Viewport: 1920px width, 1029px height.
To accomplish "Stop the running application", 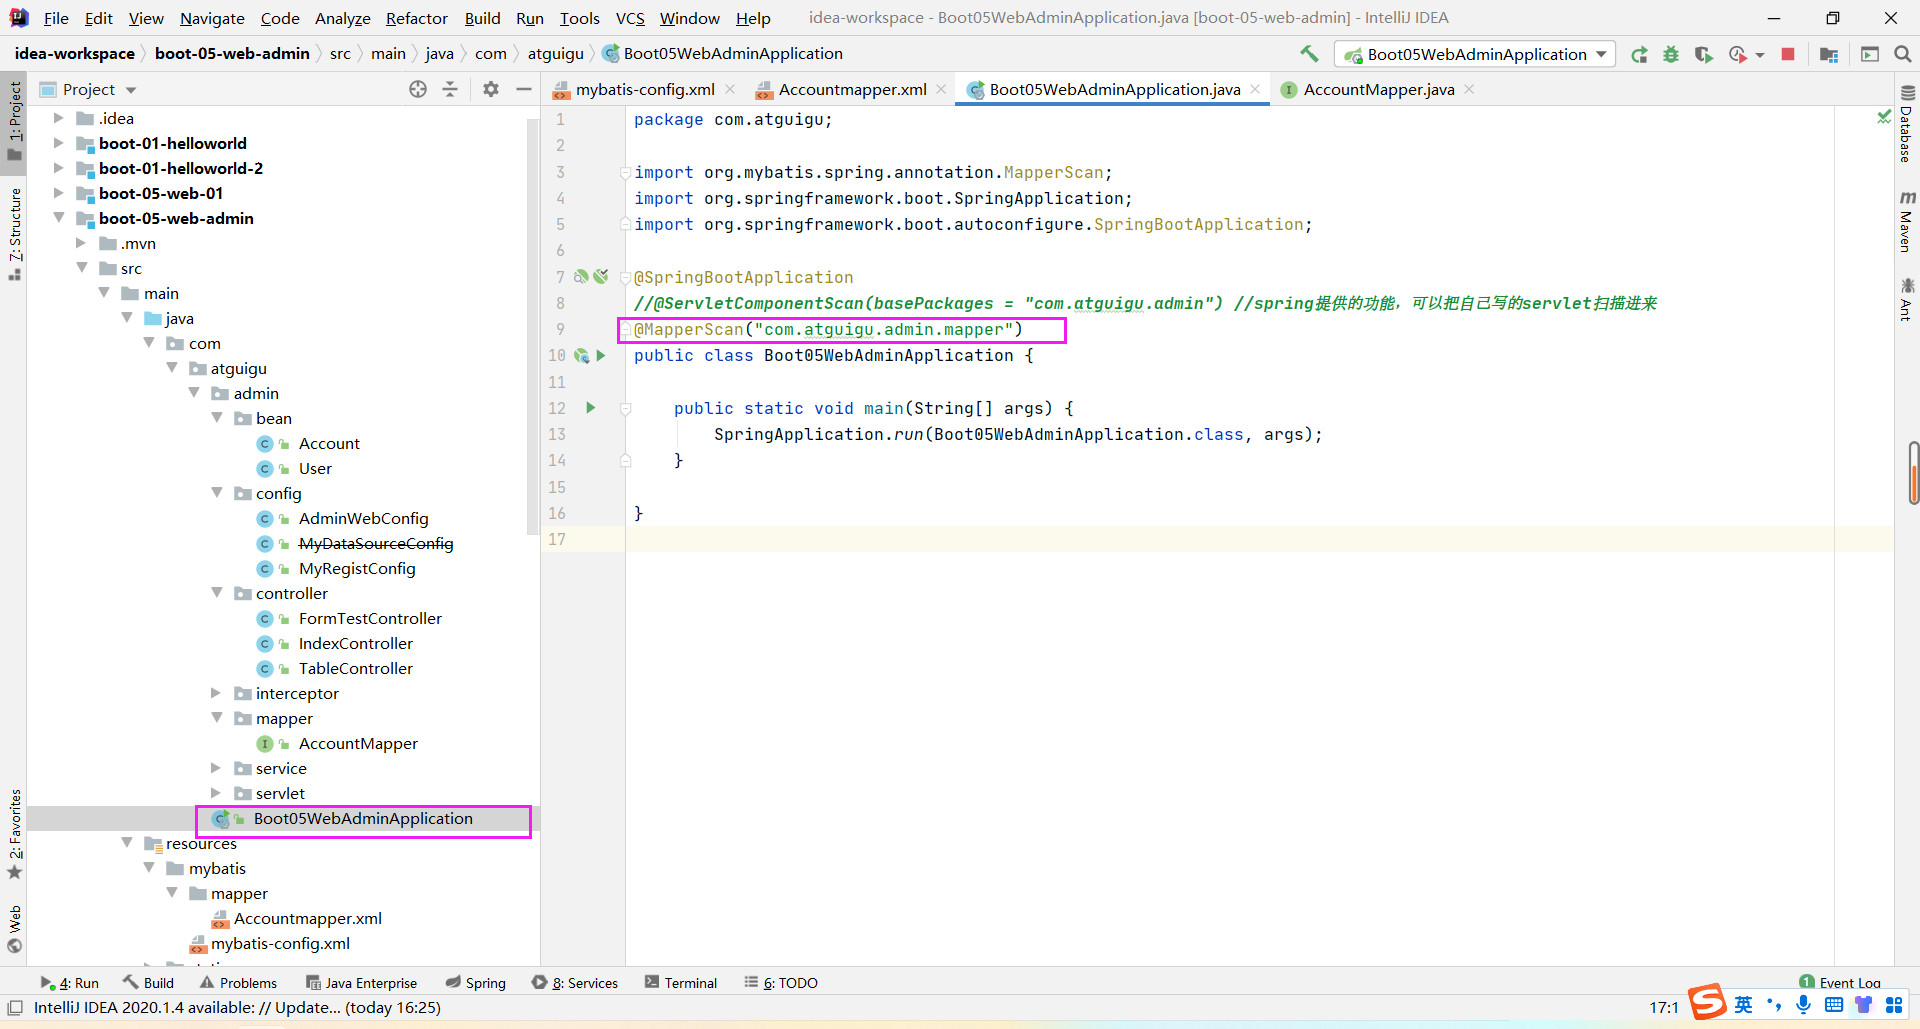I will (x=1788, y=54).
